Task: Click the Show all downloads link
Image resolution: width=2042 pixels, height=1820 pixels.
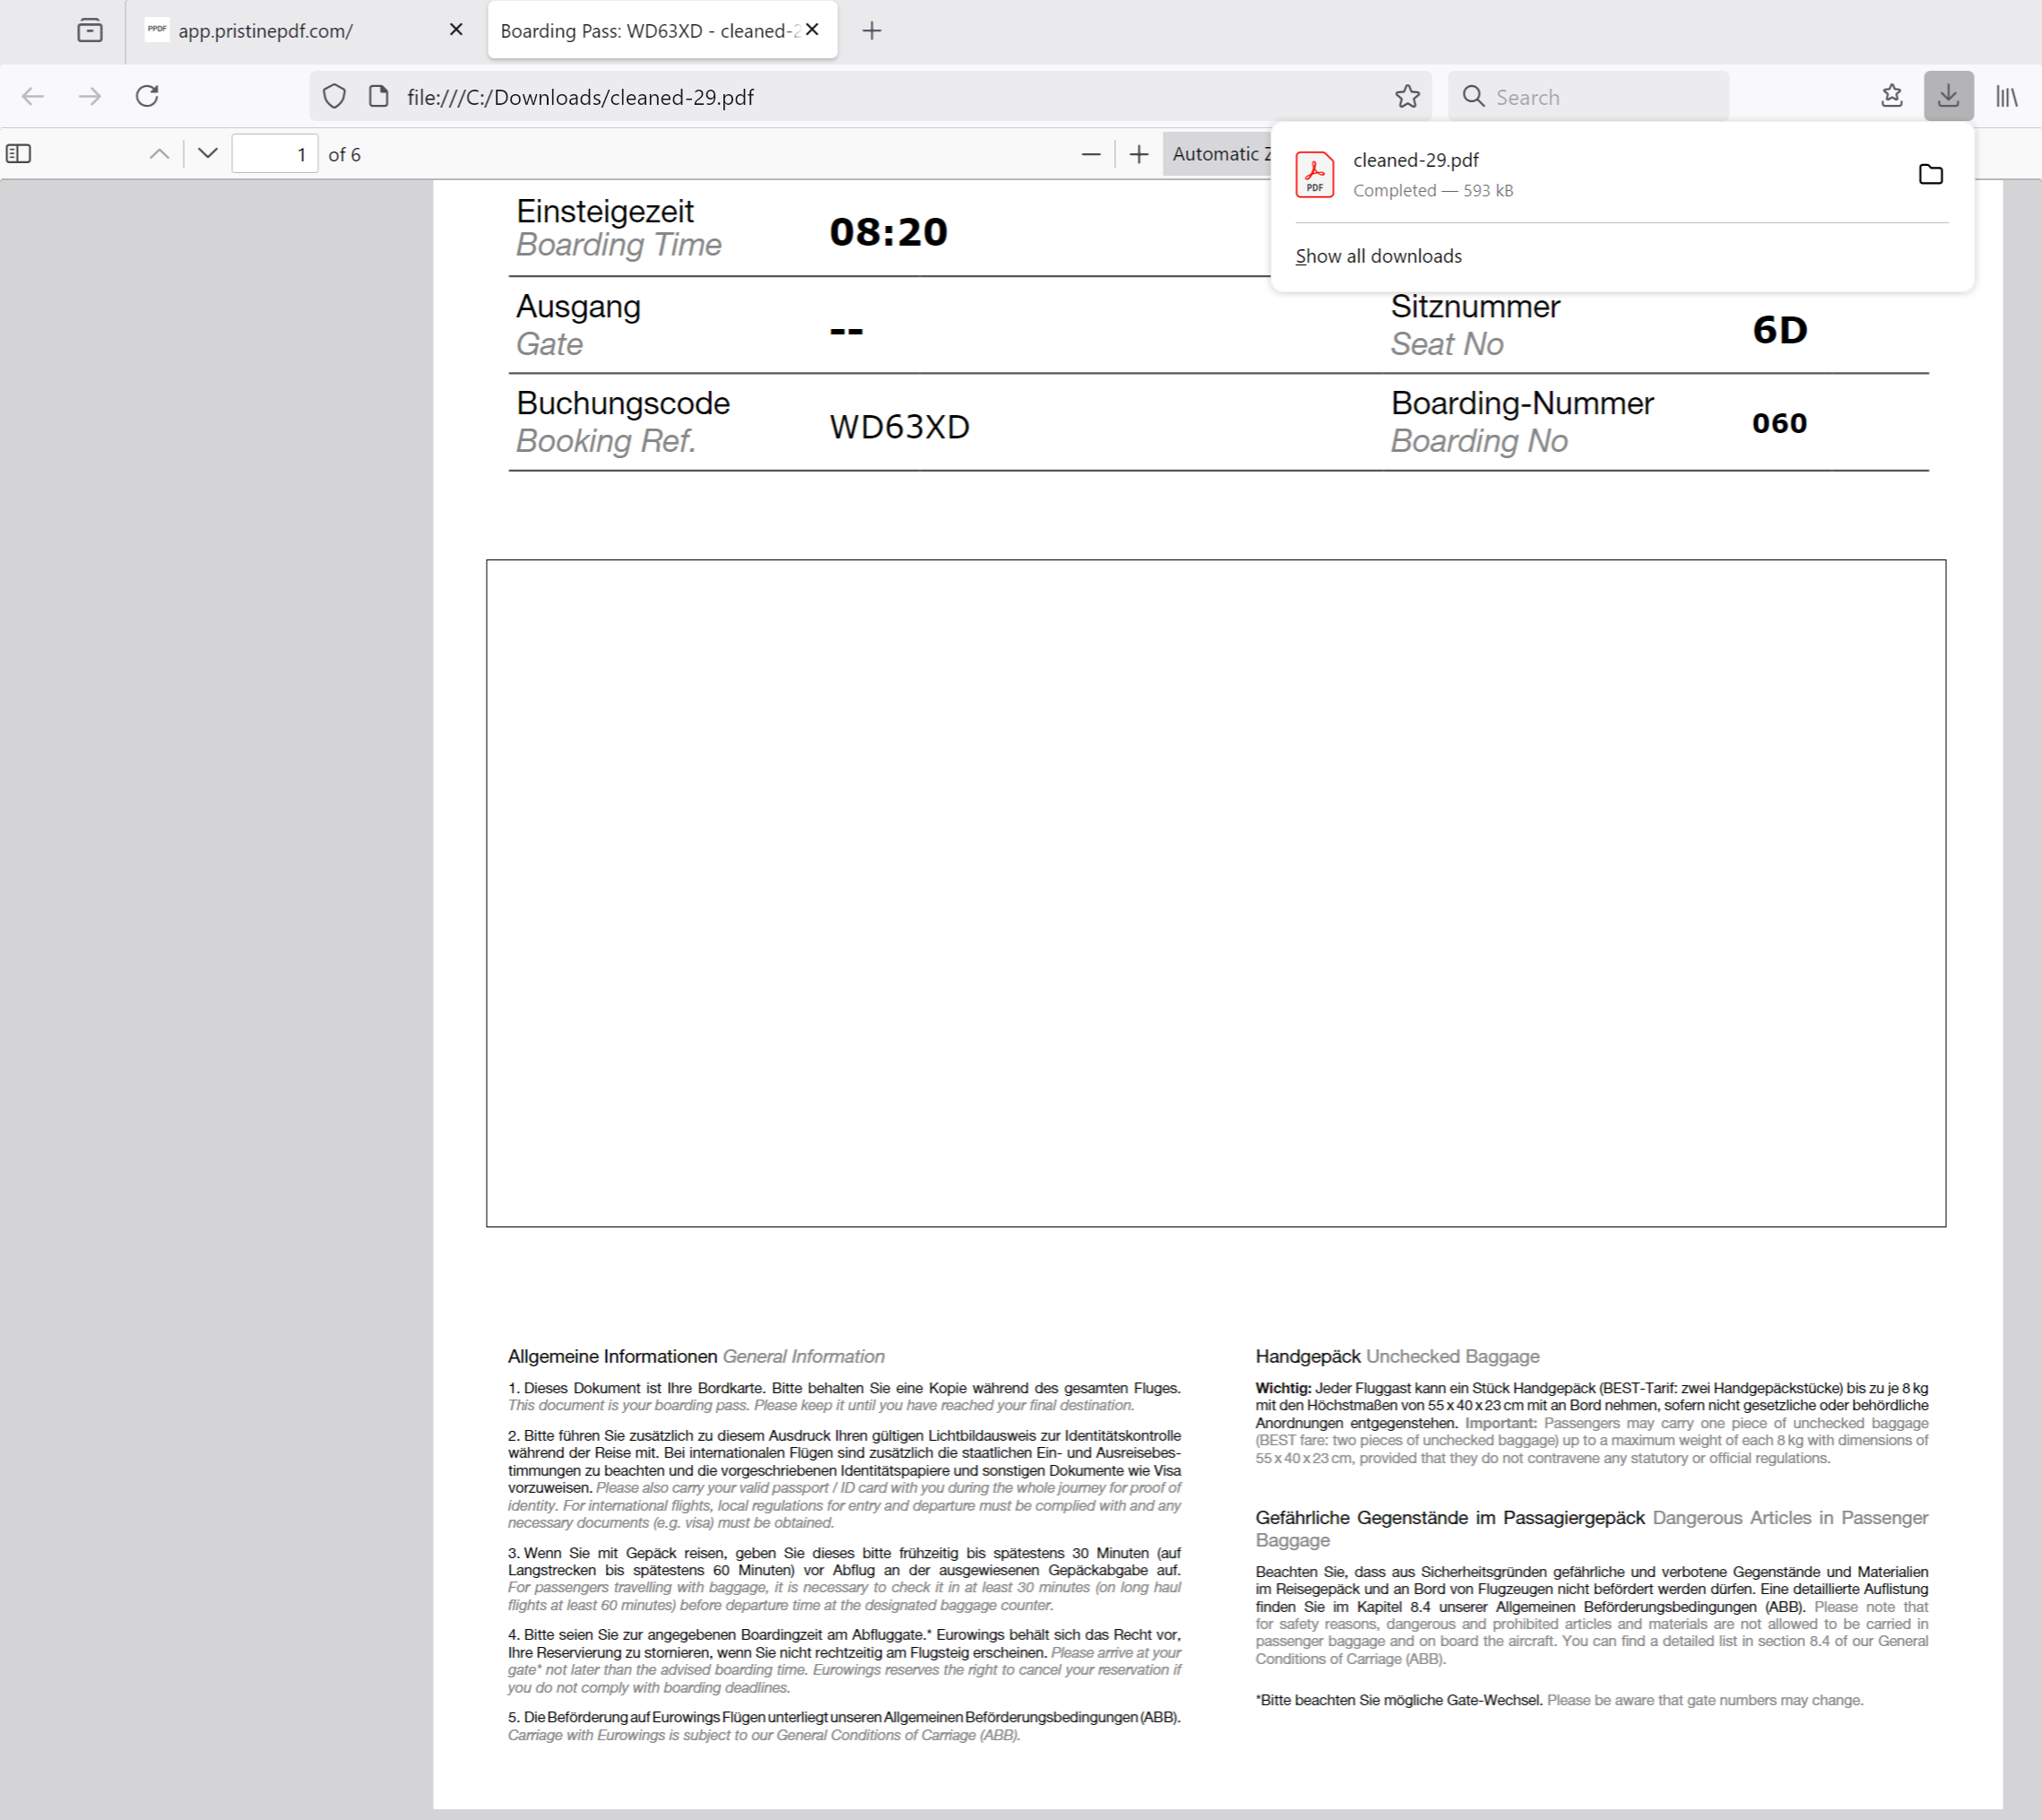Action: tap(1377, 256)
